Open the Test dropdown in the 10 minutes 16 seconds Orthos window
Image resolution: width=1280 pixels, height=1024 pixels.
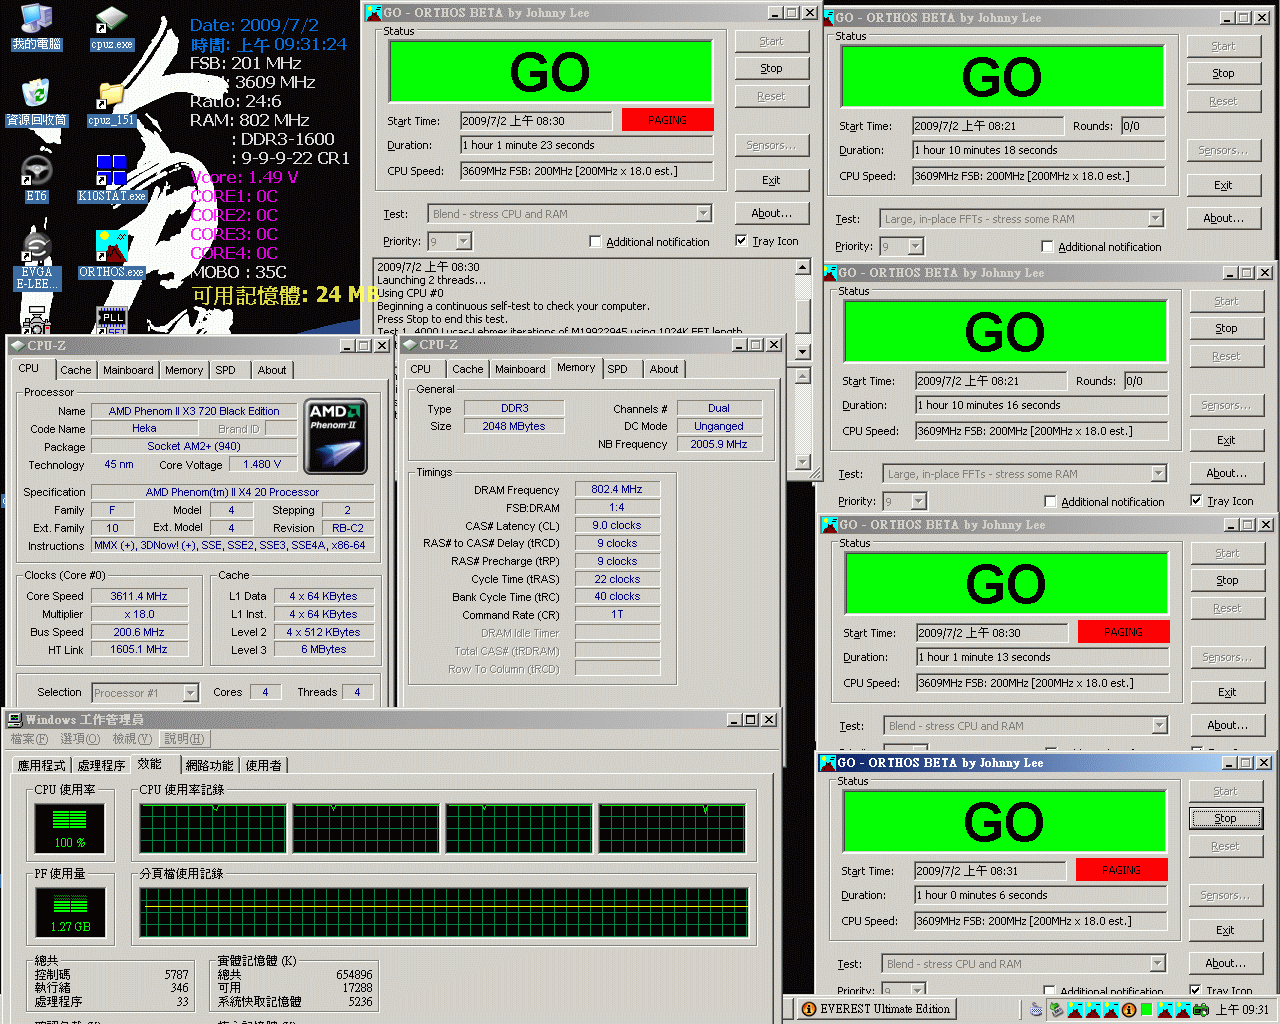[x=1158, y=474]
